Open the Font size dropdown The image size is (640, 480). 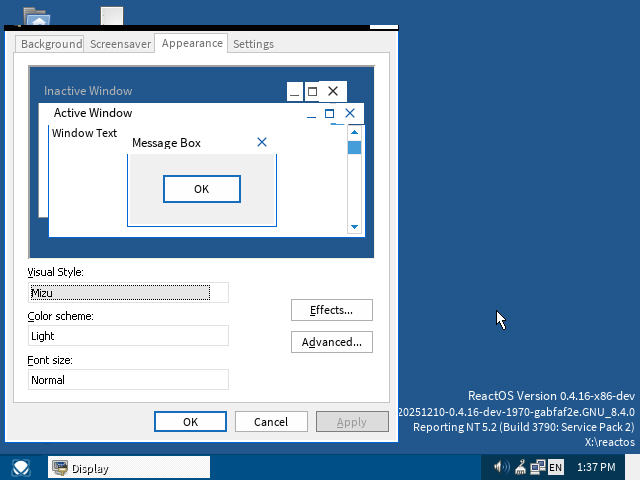coord(129,380)
